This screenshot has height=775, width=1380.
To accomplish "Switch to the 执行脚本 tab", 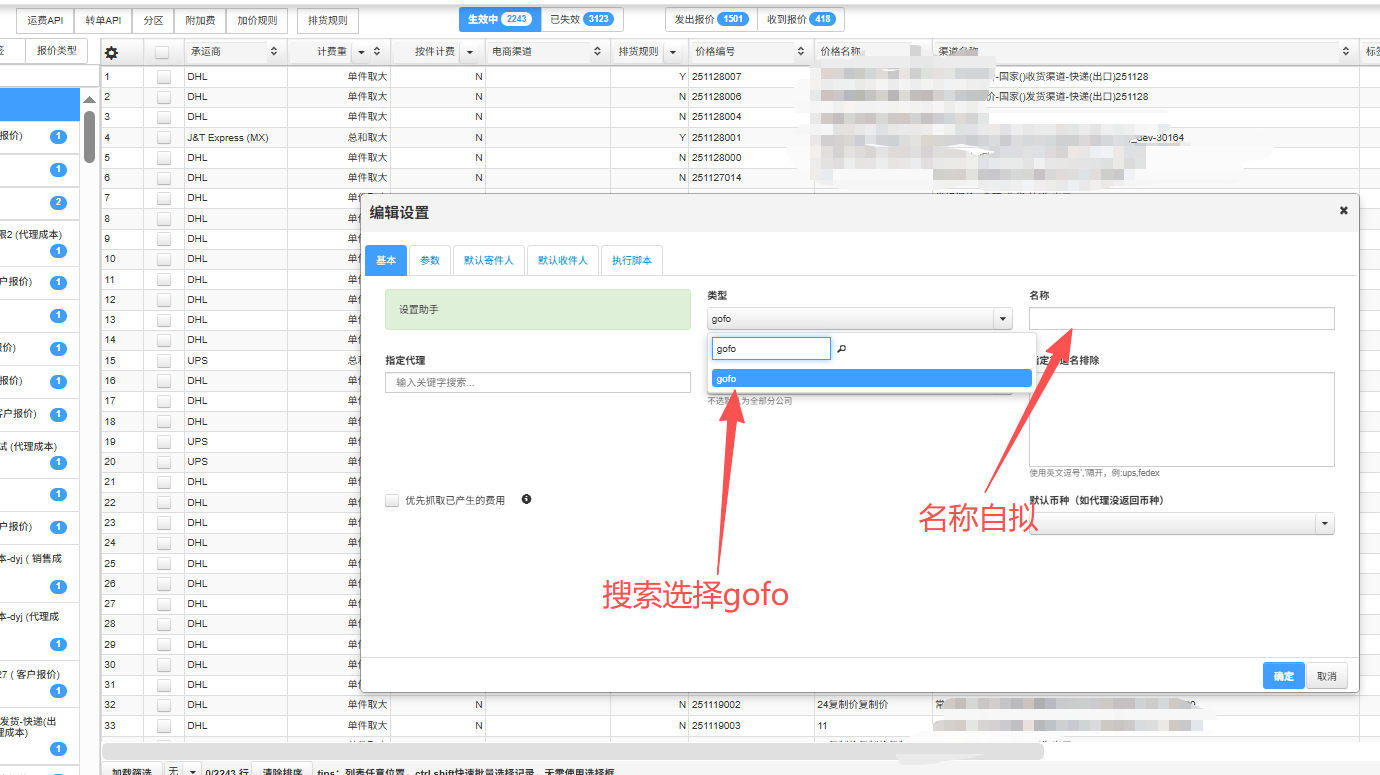I will coord(632,260).
